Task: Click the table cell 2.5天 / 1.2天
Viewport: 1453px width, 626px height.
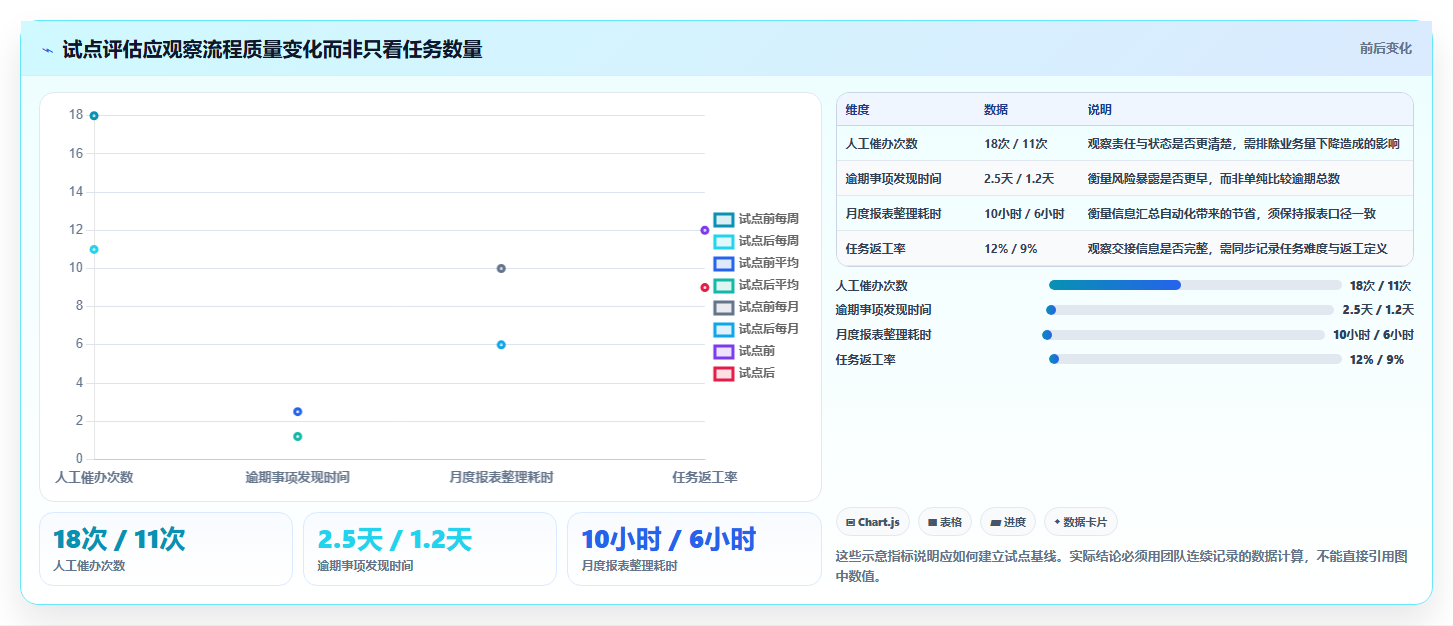Action: 1025,179
